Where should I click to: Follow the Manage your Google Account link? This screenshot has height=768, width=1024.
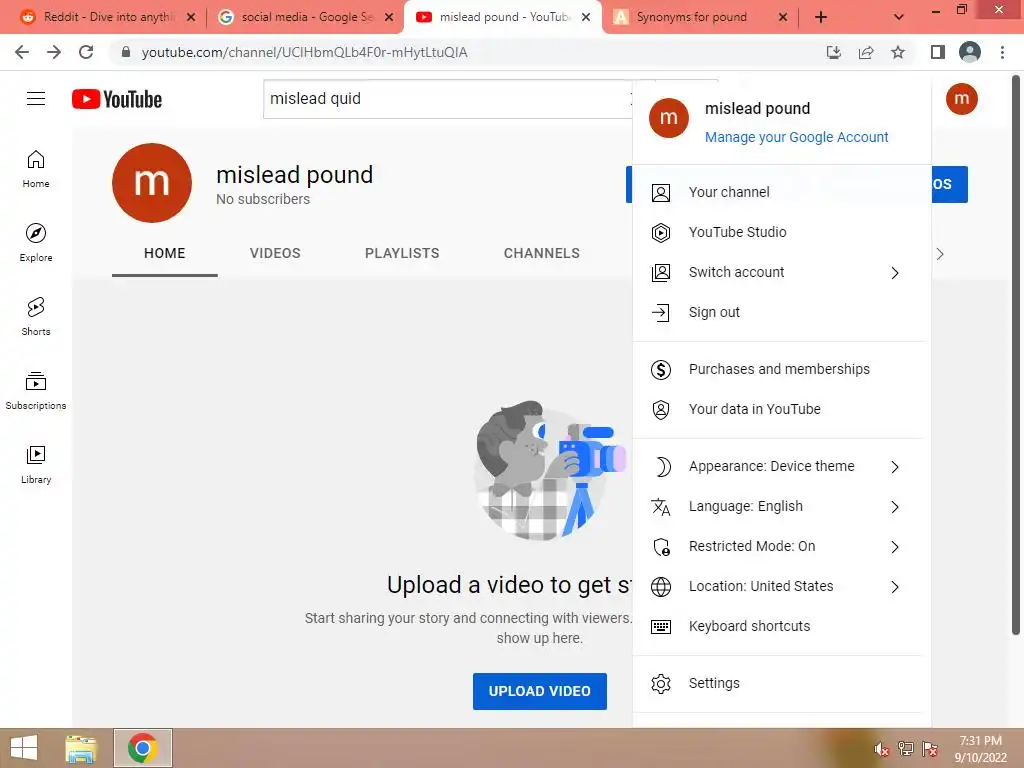tap(796, 137)
